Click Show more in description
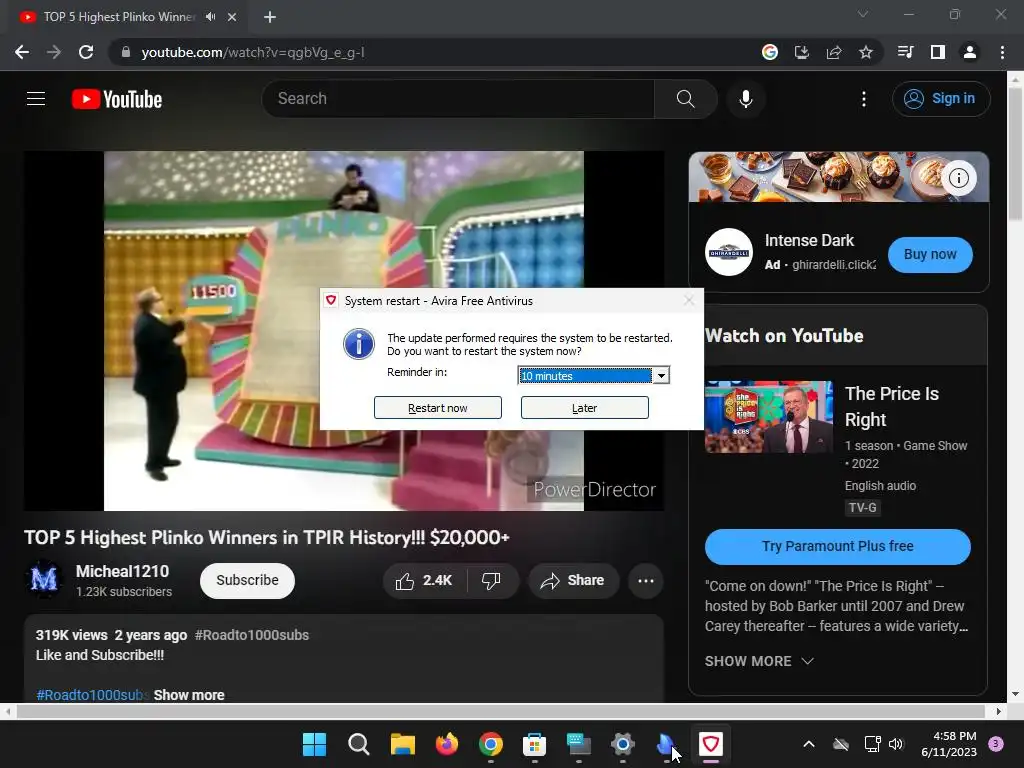 (x=189, y=695)
